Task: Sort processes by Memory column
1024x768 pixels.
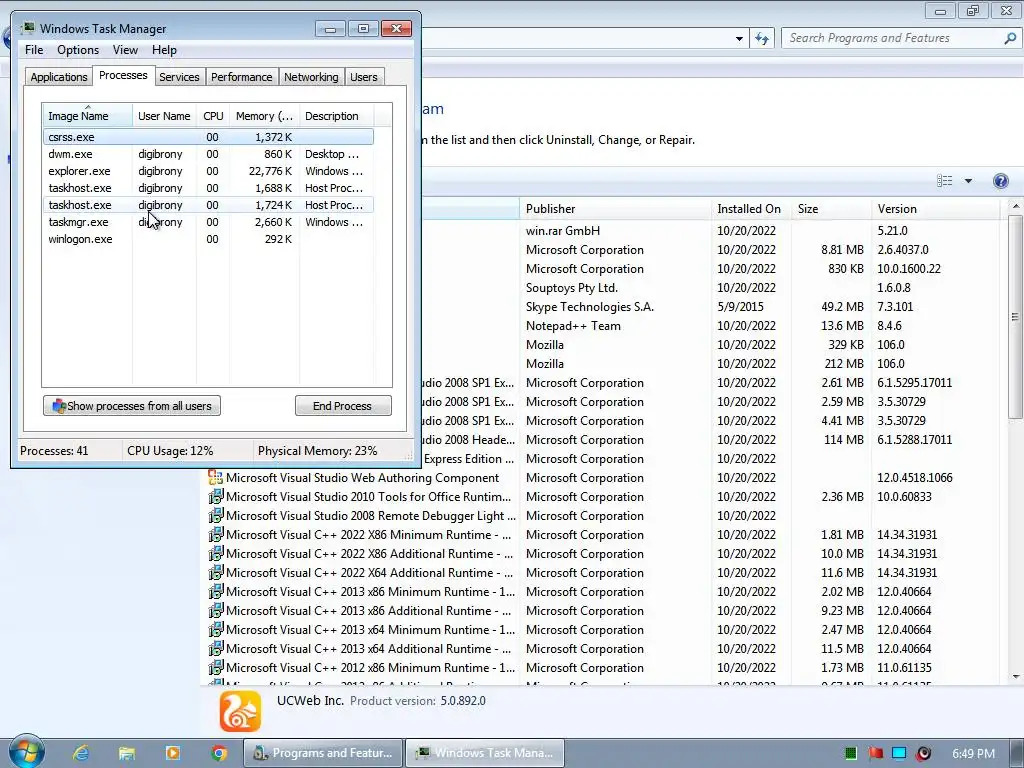Action: pyautogui.click(x=264, y=116)
